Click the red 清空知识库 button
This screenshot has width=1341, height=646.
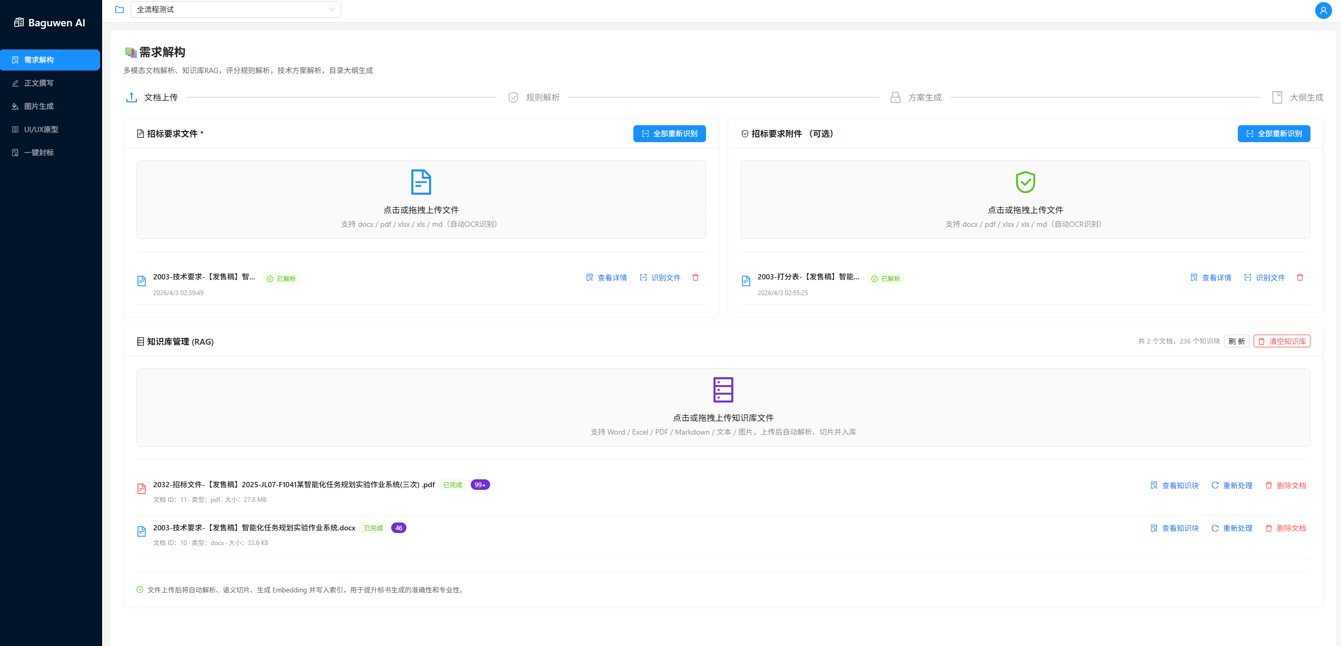pos(1282,341)
